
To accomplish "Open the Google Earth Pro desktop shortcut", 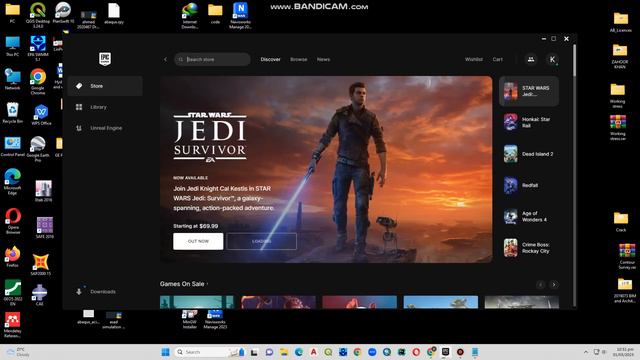I will [38, 149].
